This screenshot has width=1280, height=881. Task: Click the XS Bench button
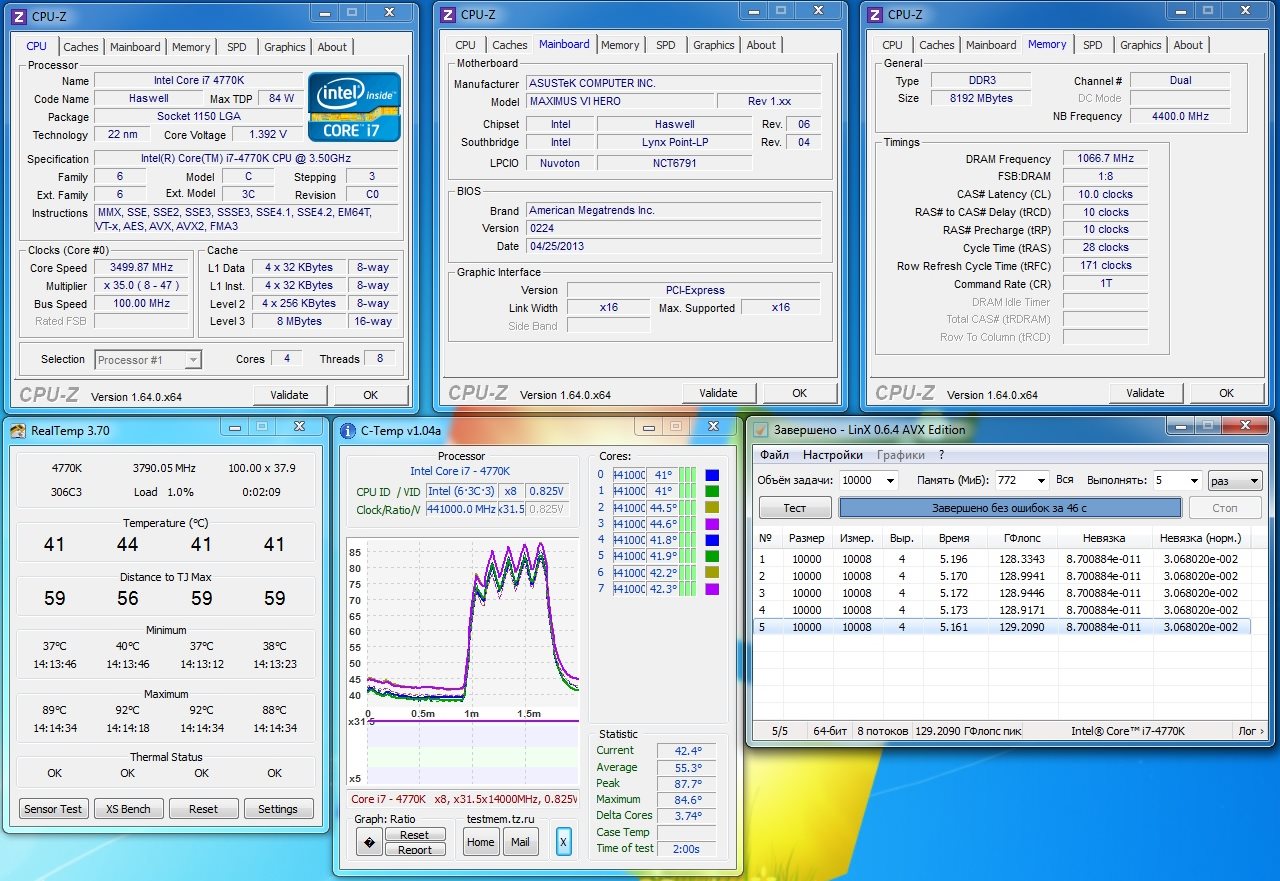[x=129, y=809]
